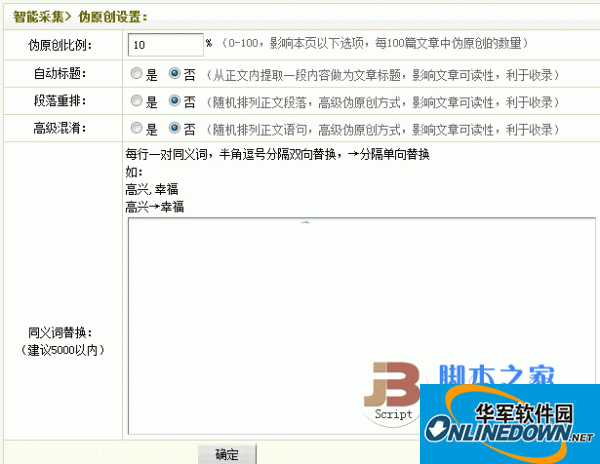Click the 同义词替换 label

pos(60,333)
